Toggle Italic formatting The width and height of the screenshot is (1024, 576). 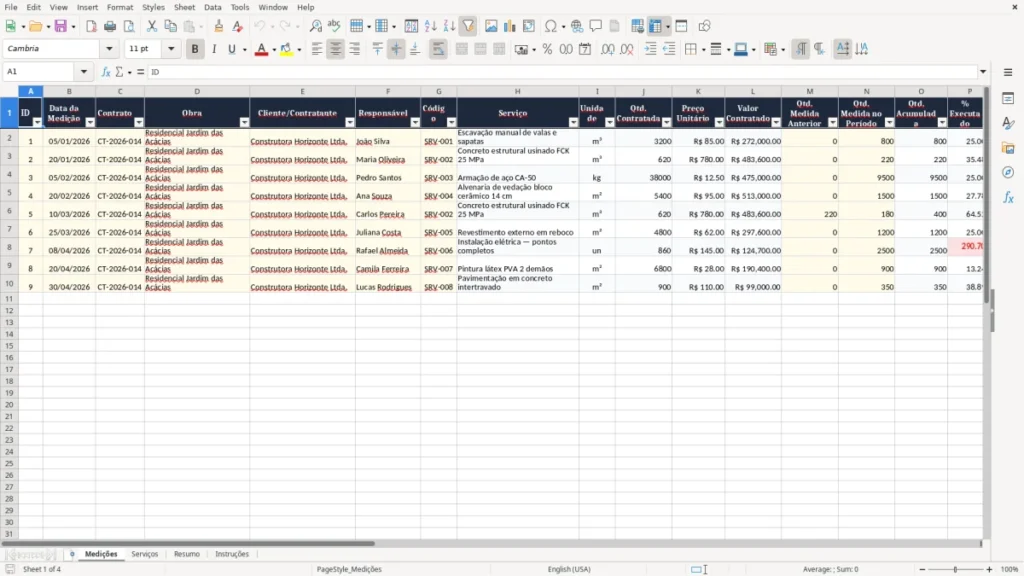point(214,49)
